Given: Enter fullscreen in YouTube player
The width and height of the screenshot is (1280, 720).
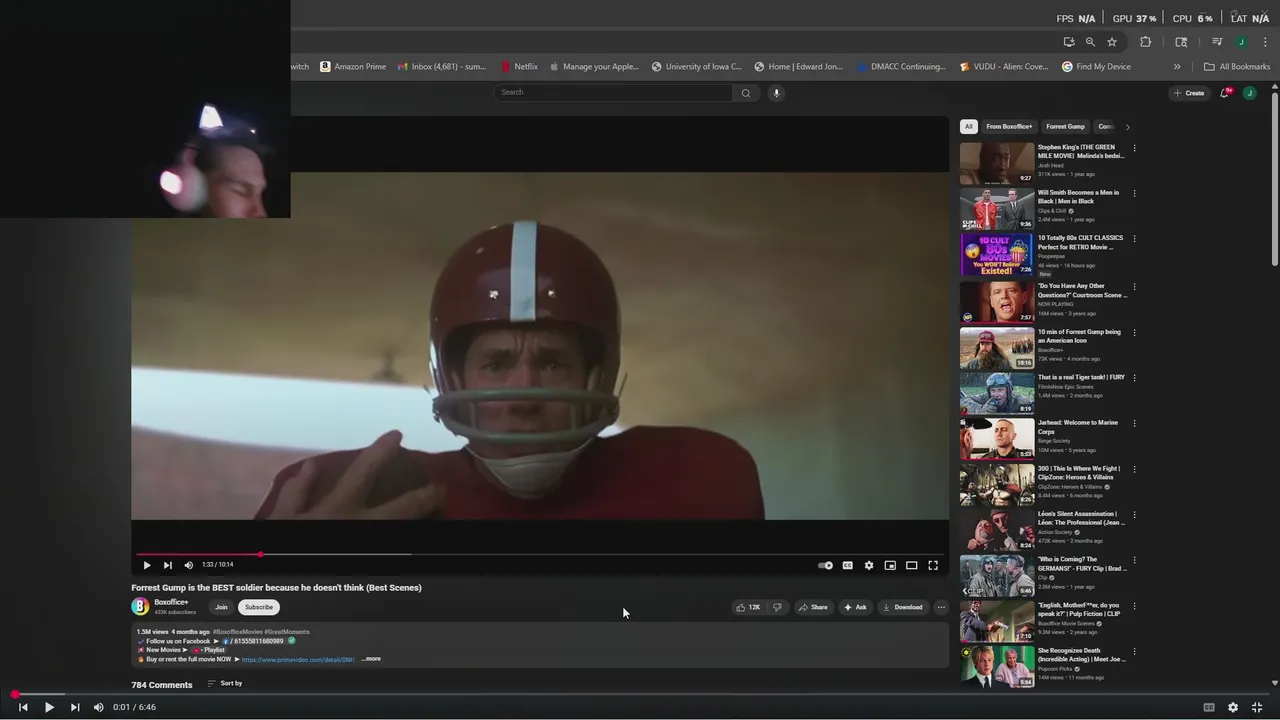Looking at the screenshot, I should [x=933, y=565].
